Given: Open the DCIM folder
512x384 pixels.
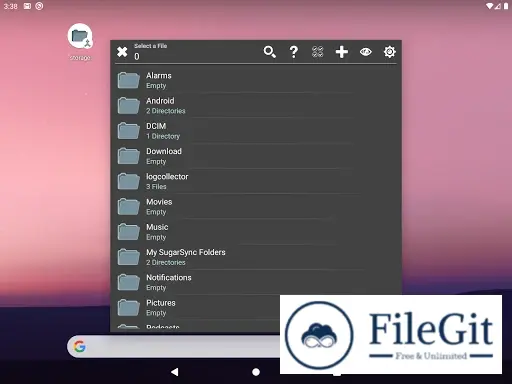Looking at the screenshot, I should tap(256, 131).
